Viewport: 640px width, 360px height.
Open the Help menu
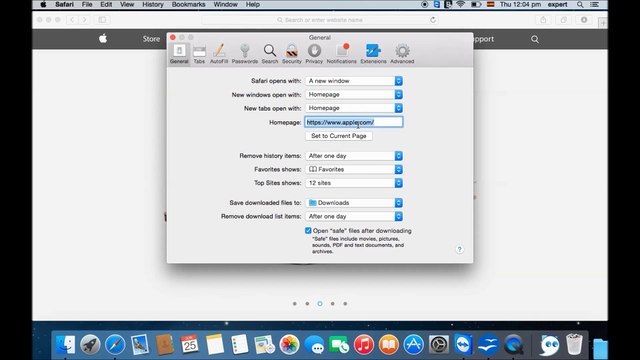(x=253, y=4)
